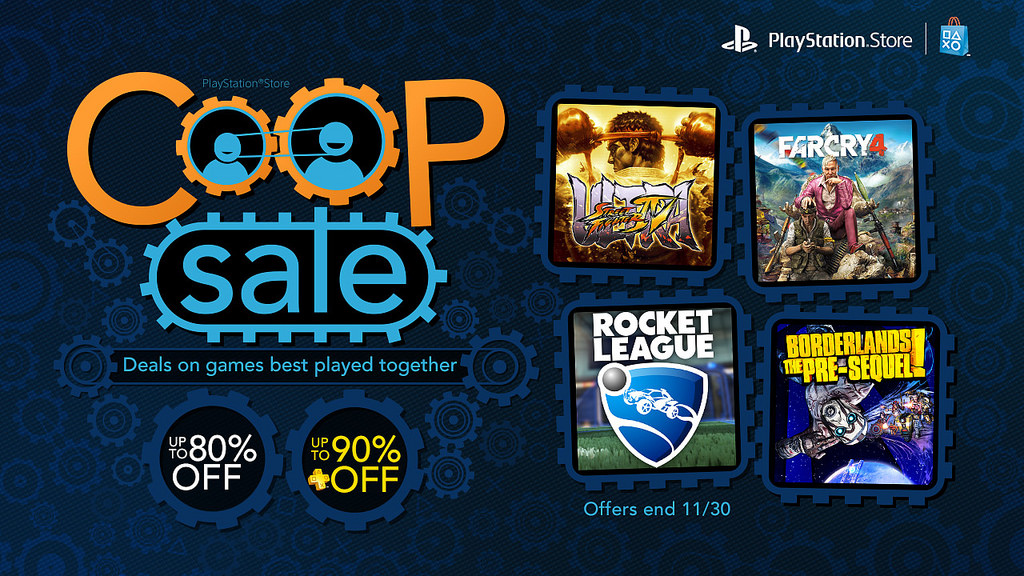Click Deals on games best played together
This screenshot has height=576, width=1024.
point(290,364)
